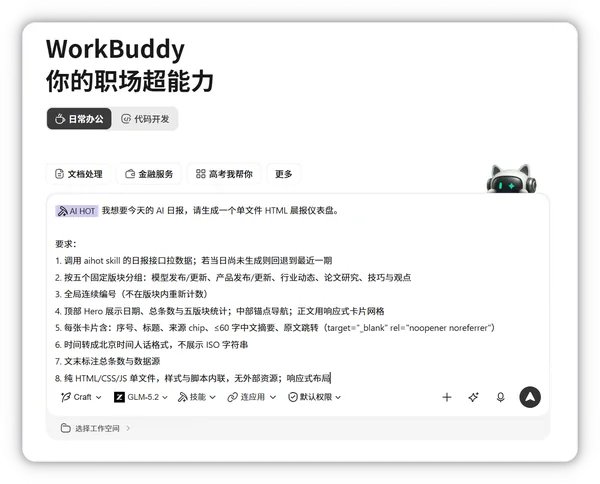Click 选择工作空间 workspace selector
This screenshot has width=600, height=484.
coord(96,428)
